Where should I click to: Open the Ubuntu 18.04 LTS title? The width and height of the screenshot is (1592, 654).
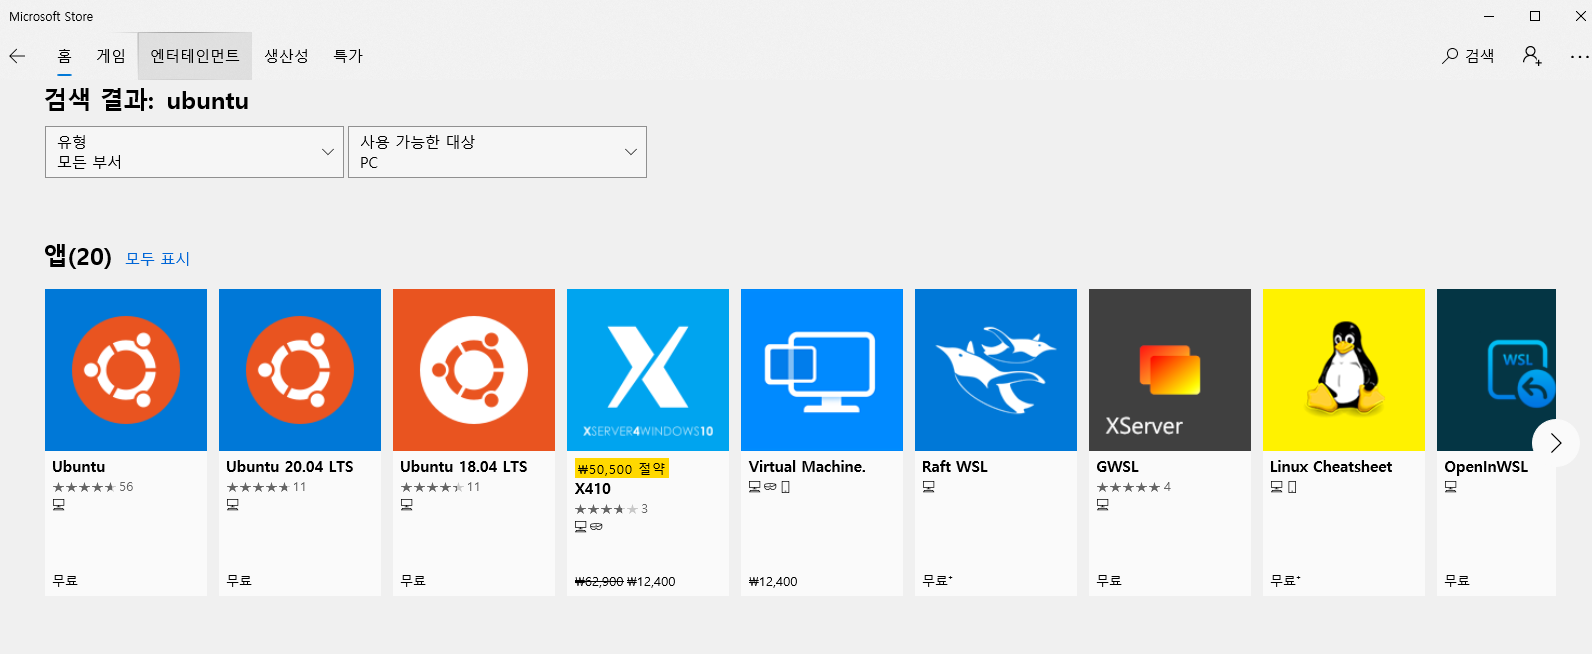463,467
